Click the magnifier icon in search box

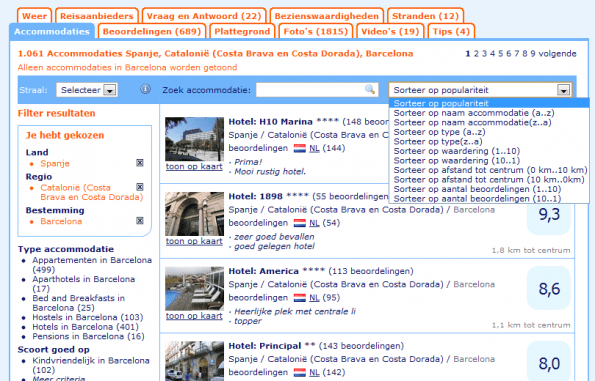point(370,90)
